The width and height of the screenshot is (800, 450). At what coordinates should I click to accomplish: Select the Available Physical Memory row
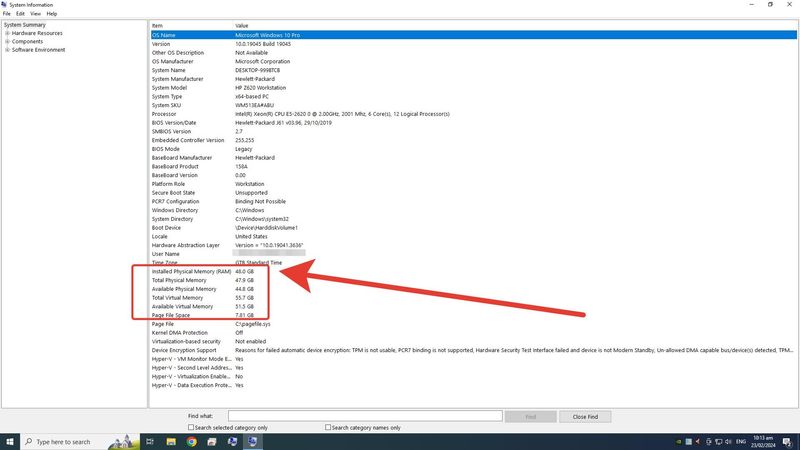[473, 289]
